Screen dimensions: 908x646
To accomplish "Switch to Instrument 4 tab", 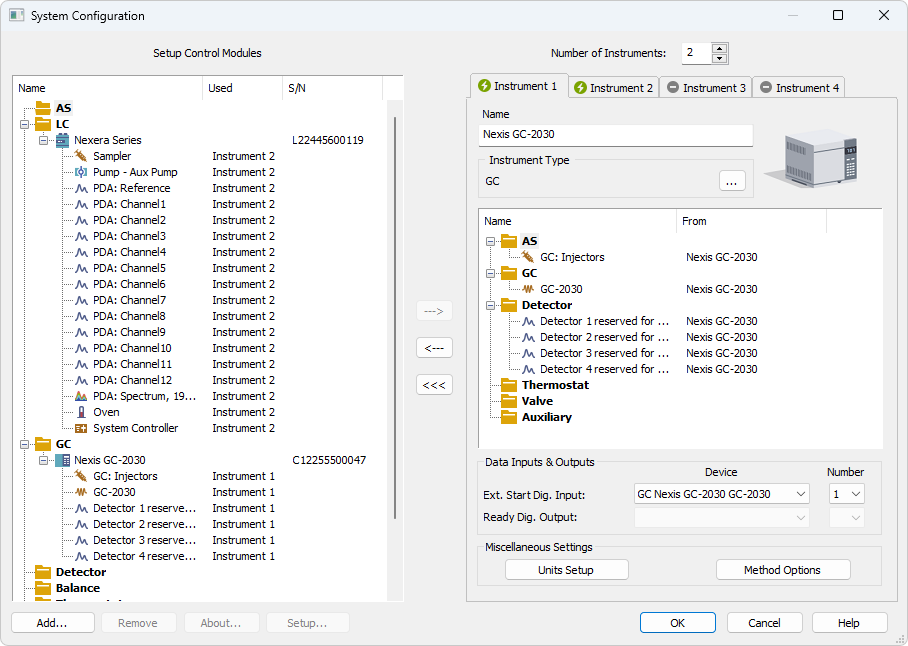I will pos(799,88).
